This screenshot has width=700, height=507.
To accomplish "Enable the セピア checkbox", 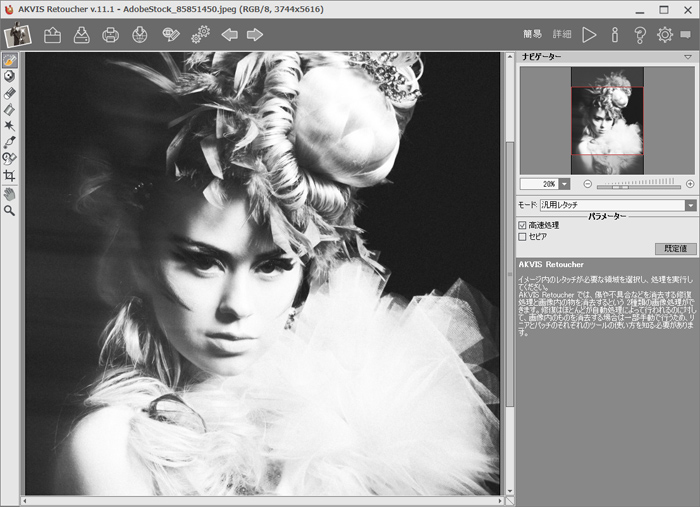I will [x=522, y=237].
